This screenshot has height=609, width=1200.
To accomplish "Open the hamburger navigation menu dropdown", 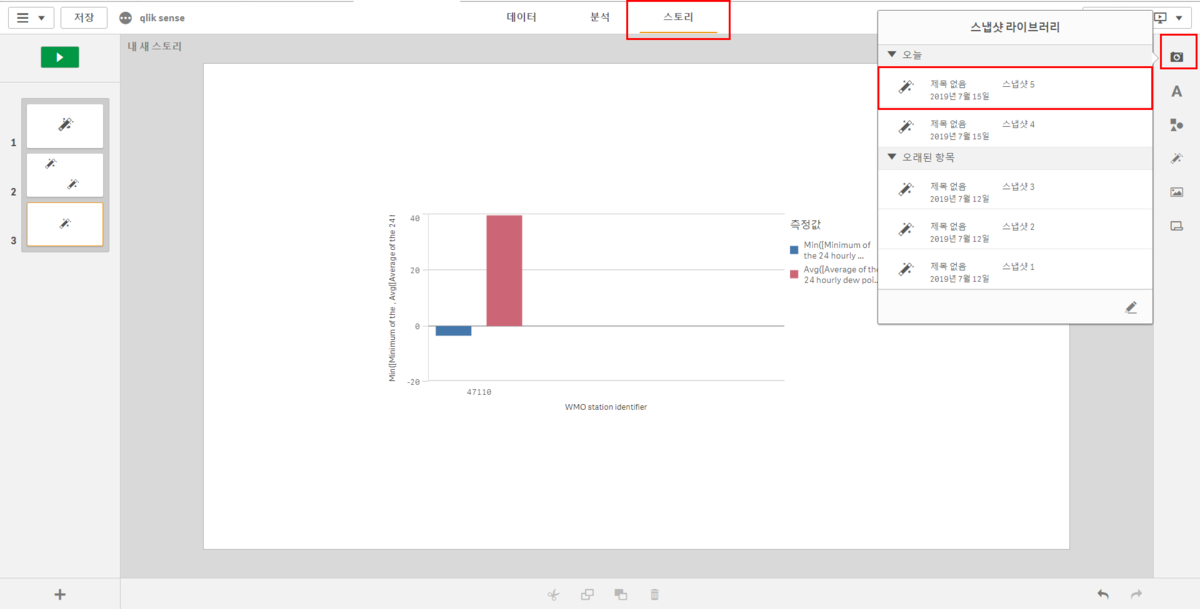I will (x=31, y=17).
